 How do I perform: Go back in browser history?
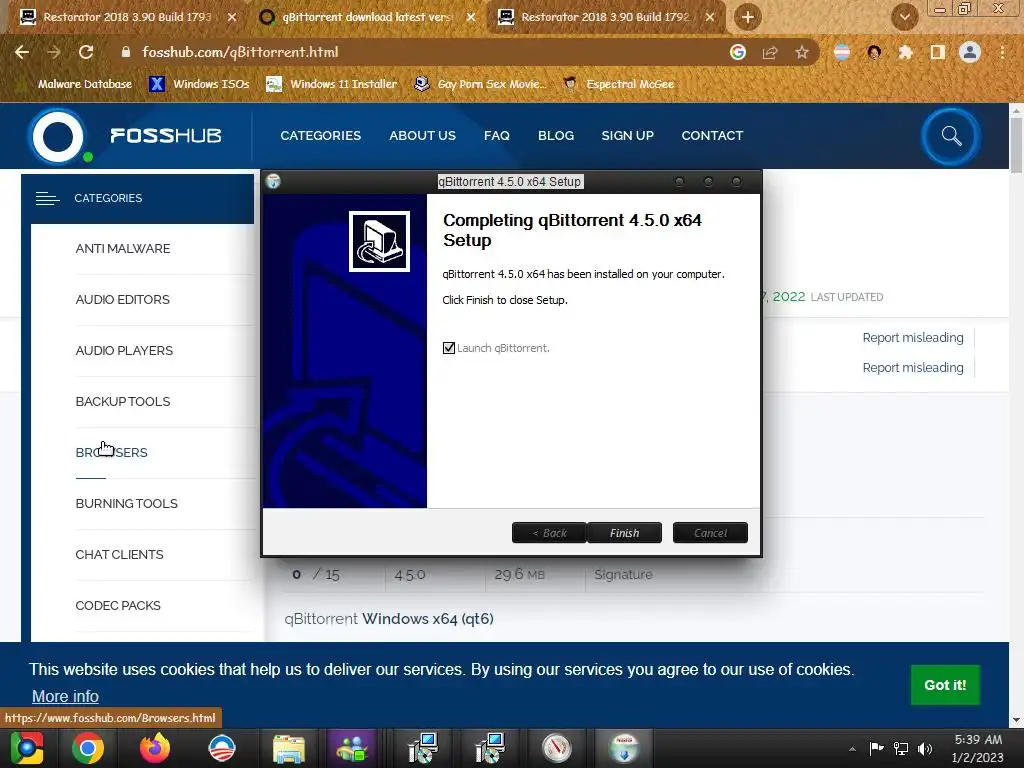coord(22,52)
